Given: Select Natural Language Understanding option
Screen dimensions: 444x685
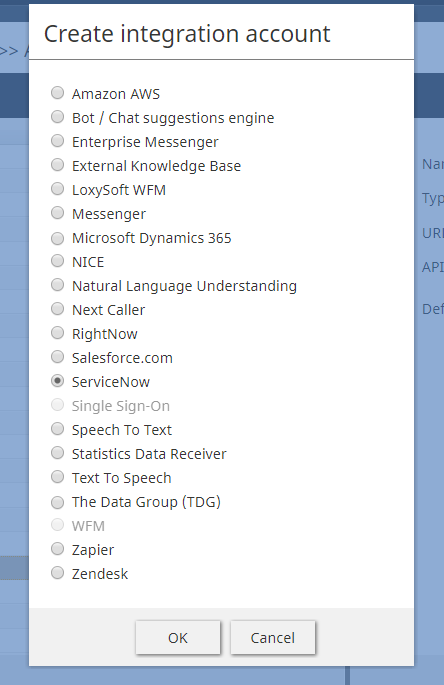Looking at the screenshot, I should (x=57, y=285).
